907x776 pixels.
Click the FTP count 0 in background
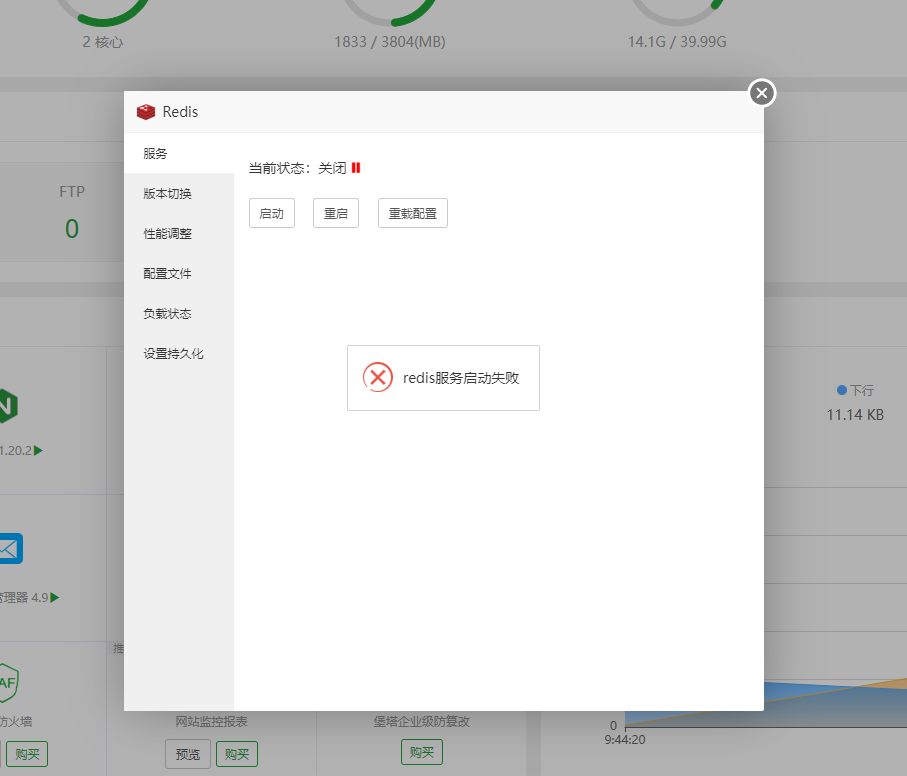coord(72,228)
